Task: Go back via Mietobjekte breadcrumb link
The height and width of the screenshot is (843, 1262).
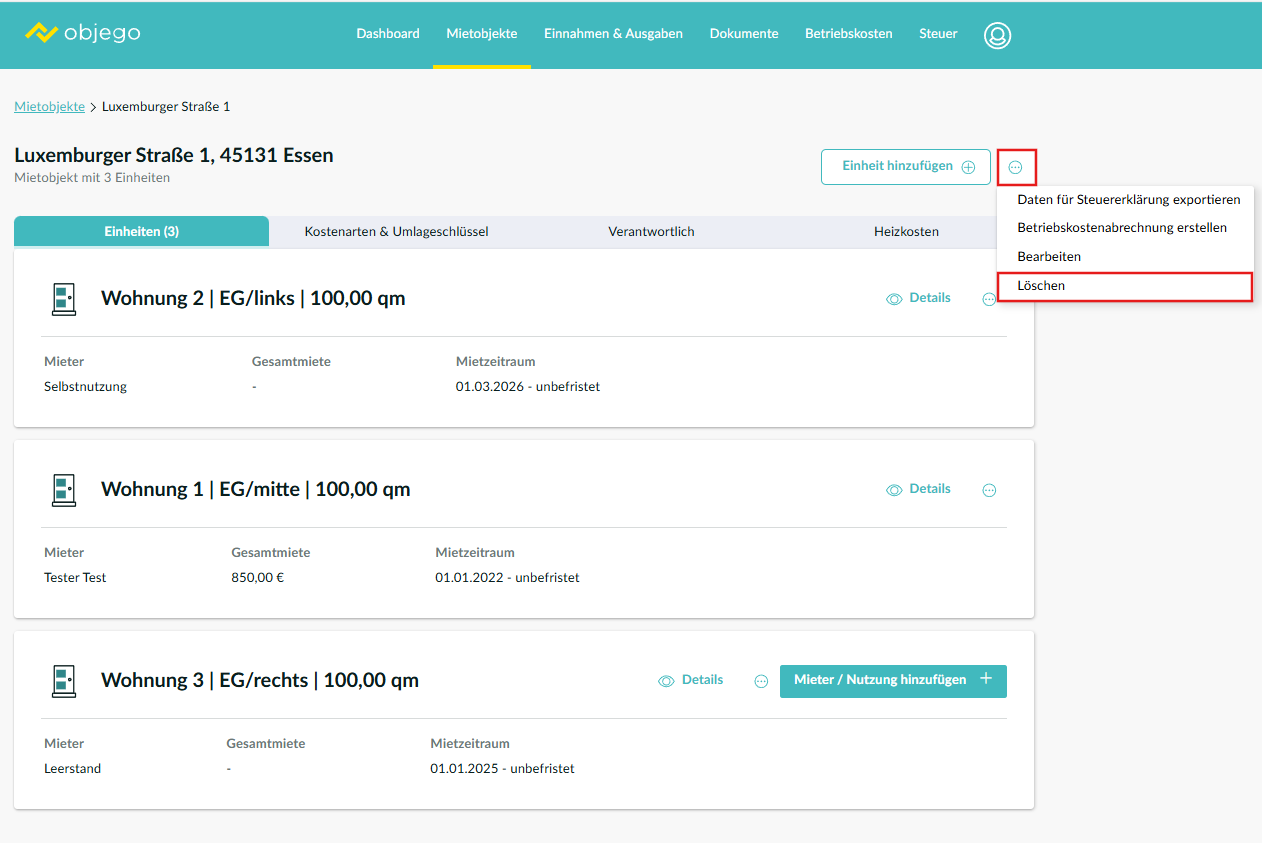Action: (49, 106)
